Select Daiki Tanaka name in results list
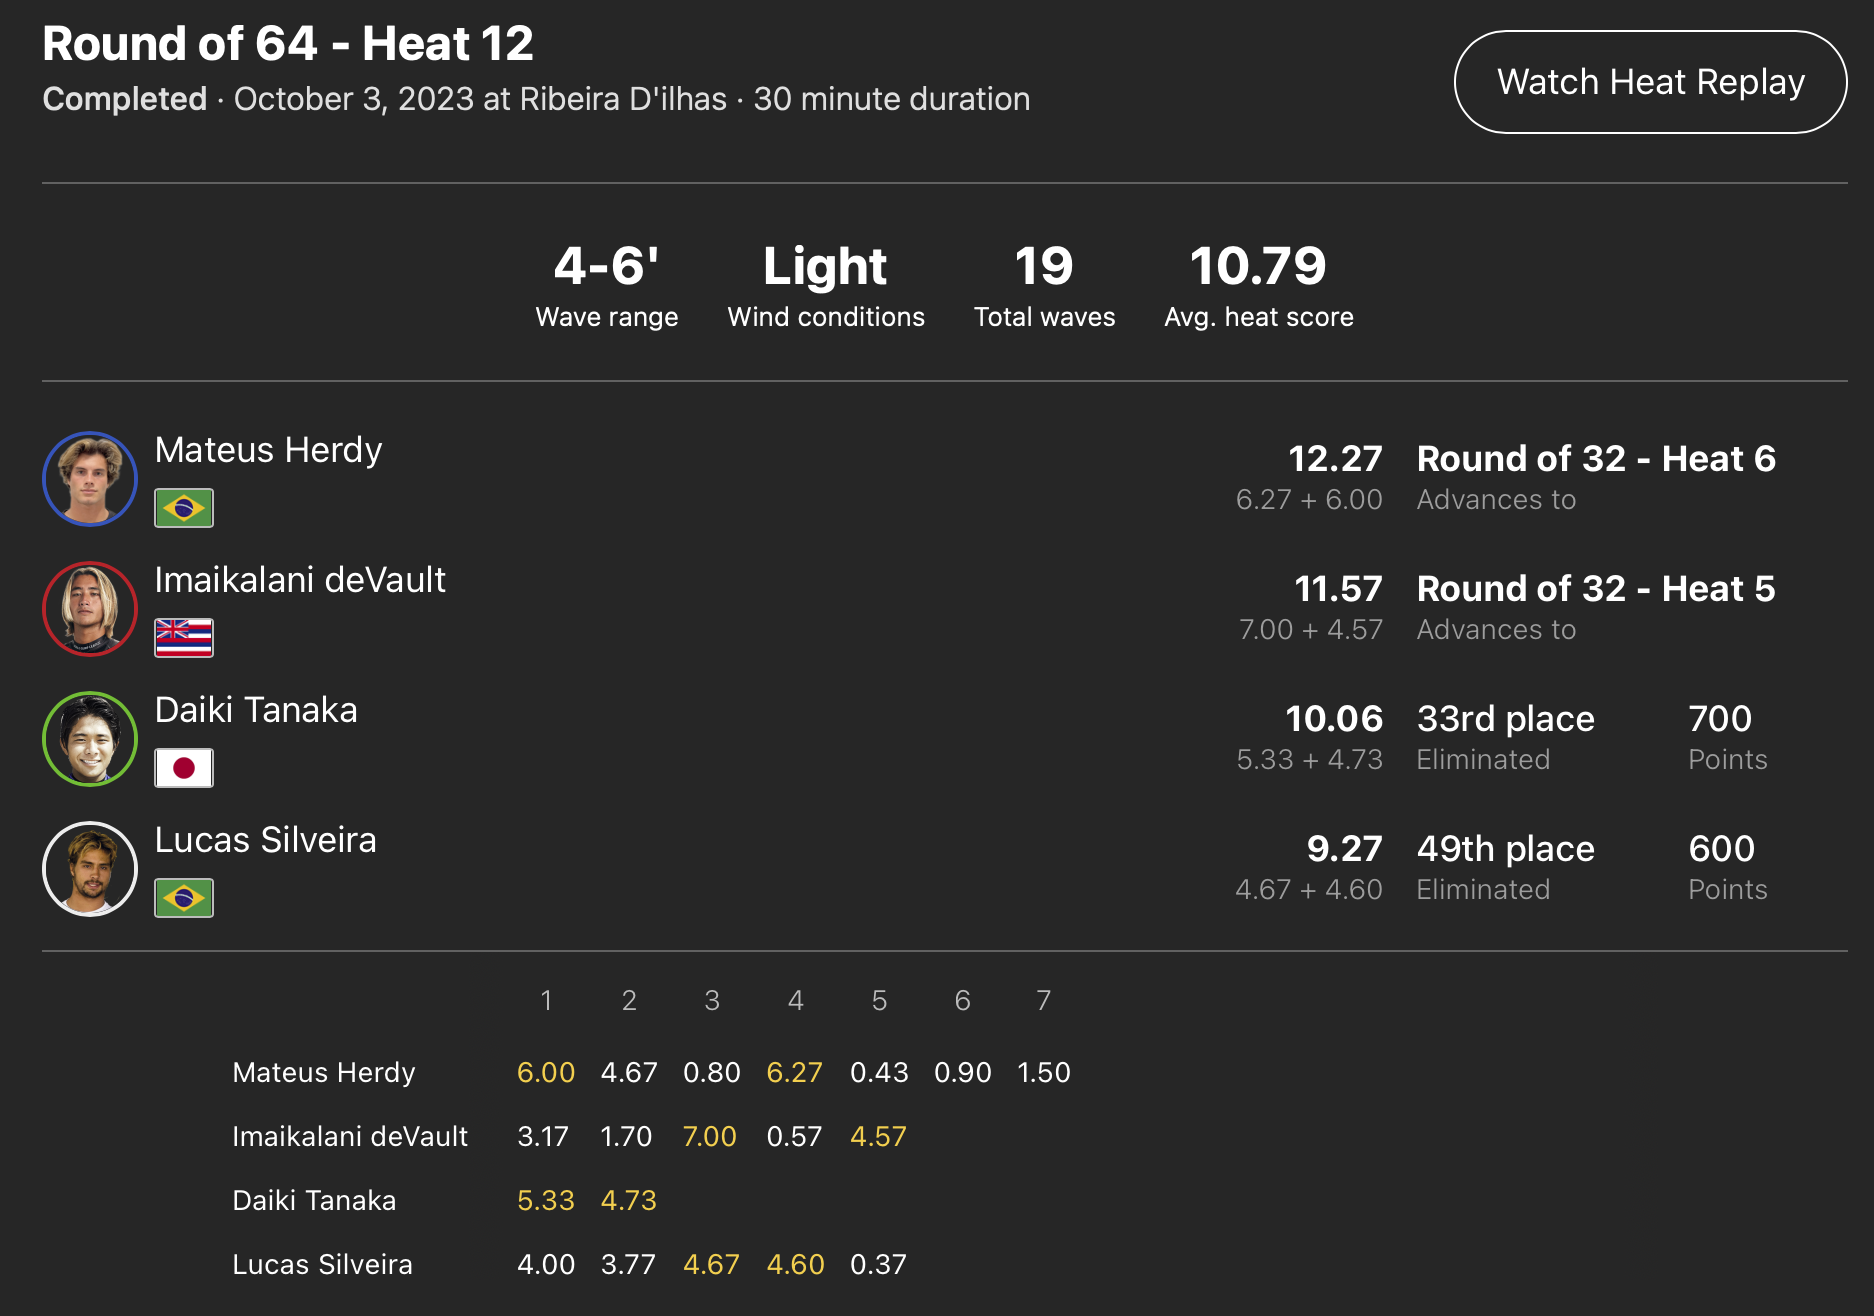Image resolution: width=1874 pixels, height=1316 pixels. [x=256, y=710]
